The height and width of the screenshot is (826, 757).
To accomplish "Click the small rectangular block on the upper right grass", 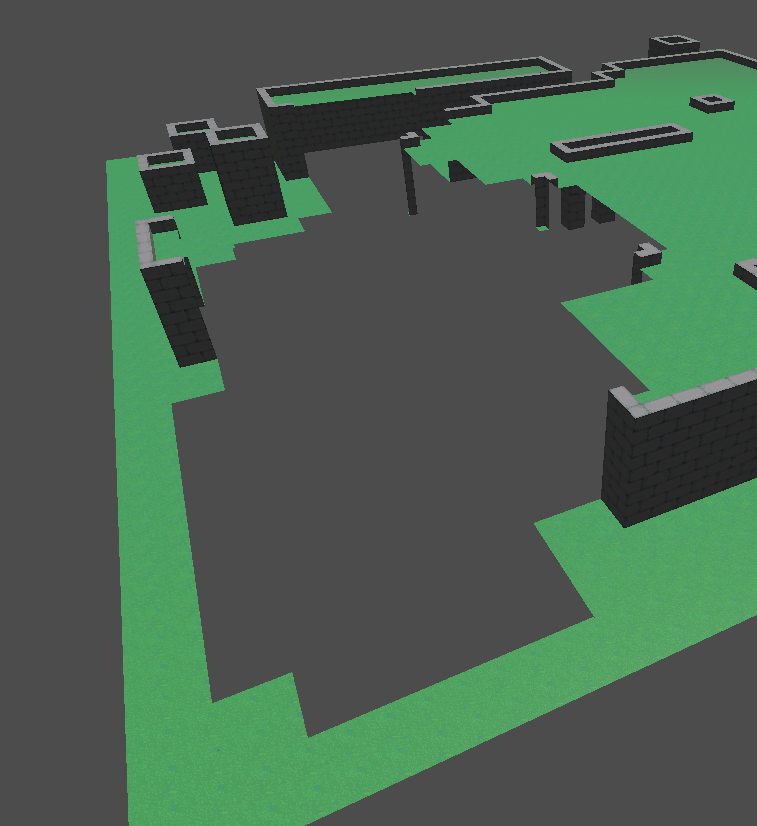I will tap(712, 102).
